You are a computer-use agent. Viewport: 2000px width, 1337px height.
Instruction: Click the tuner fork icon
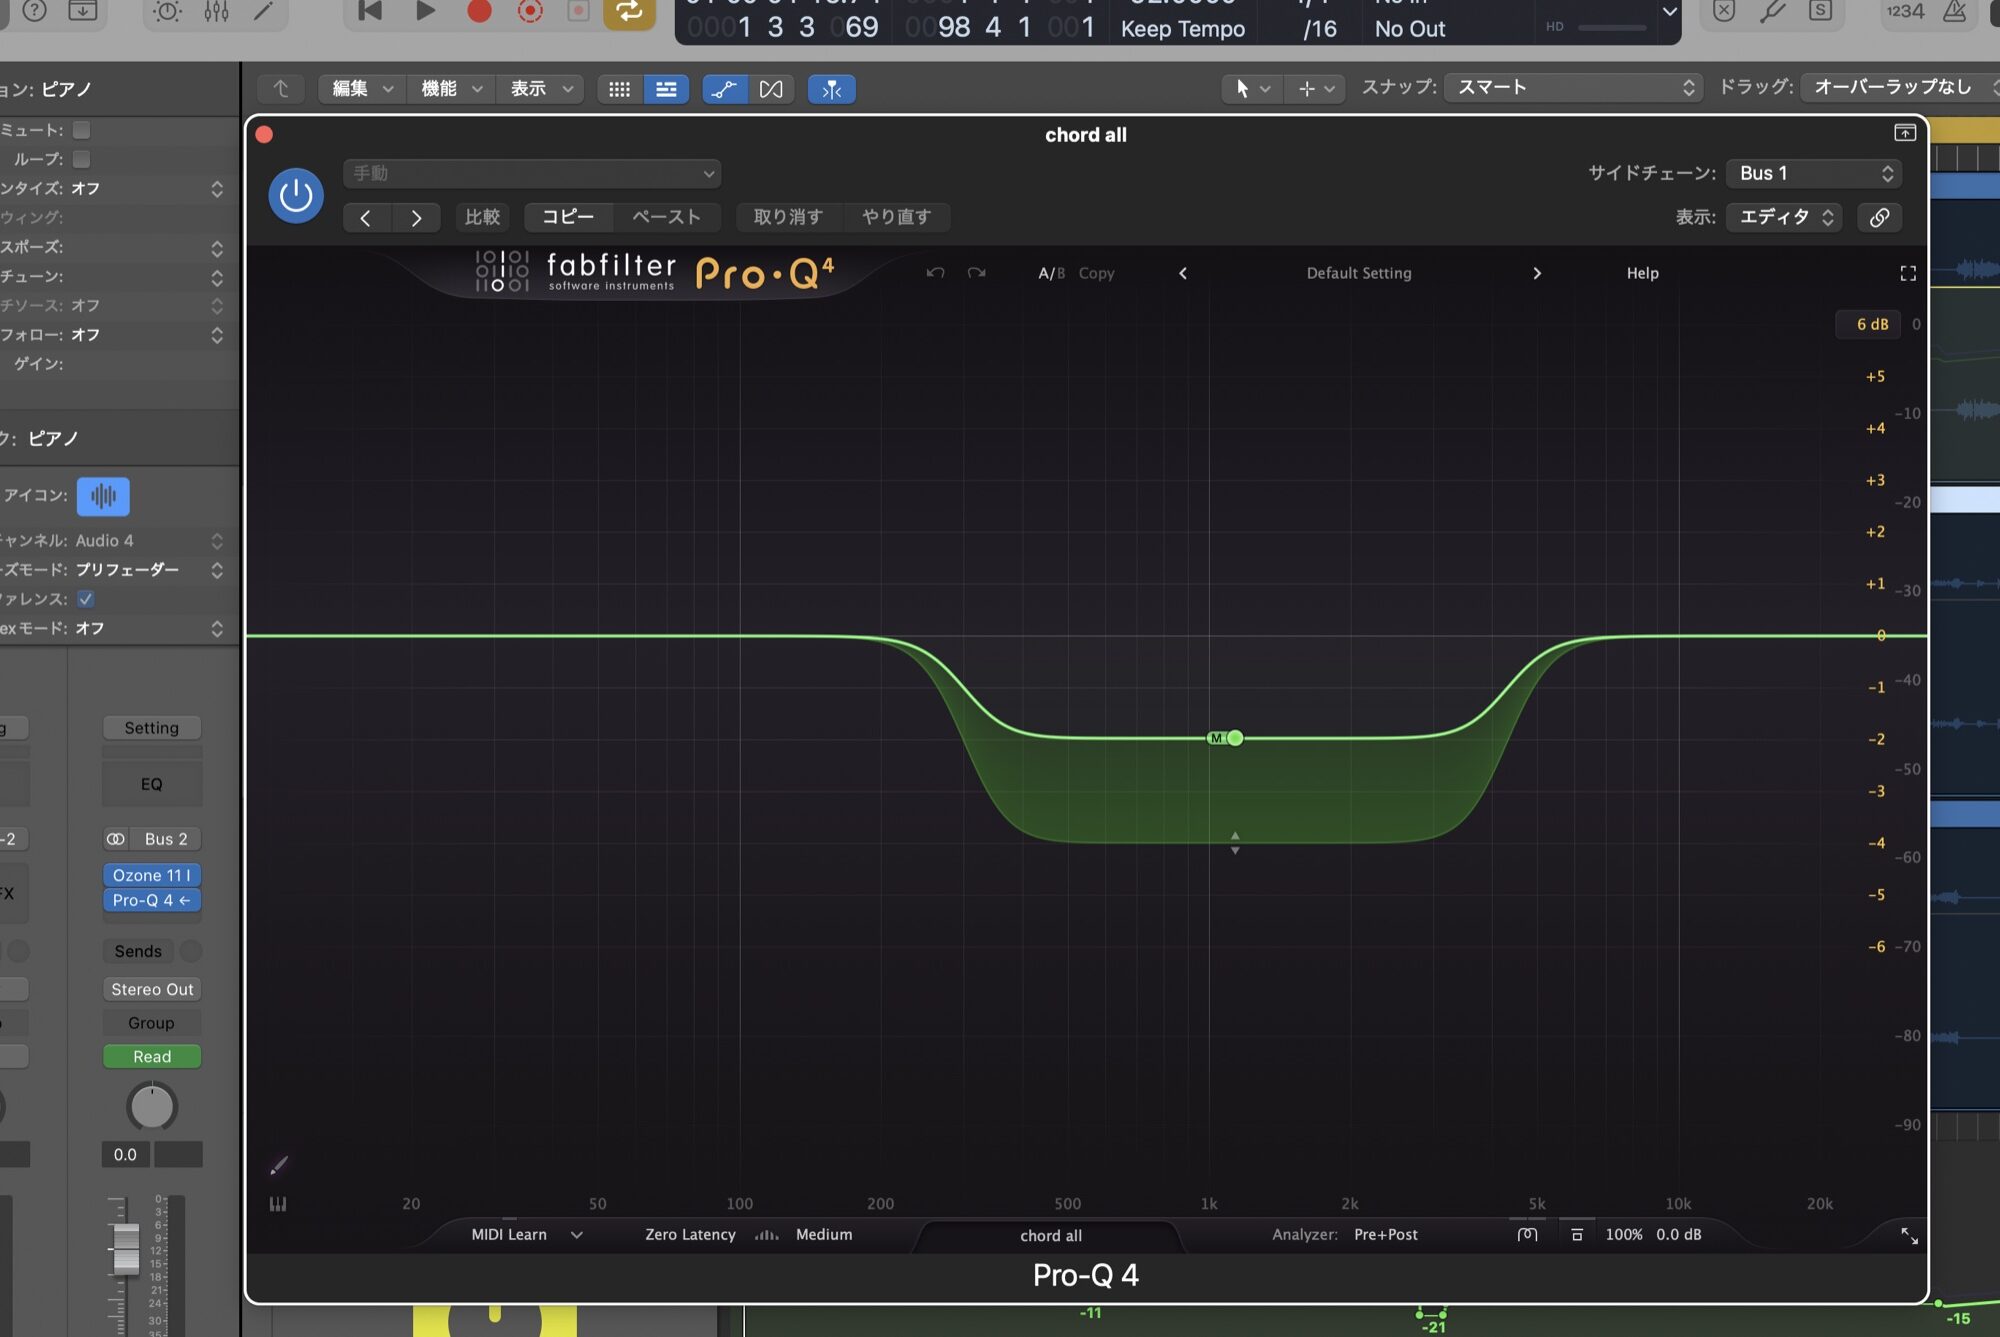(1772, 11)
